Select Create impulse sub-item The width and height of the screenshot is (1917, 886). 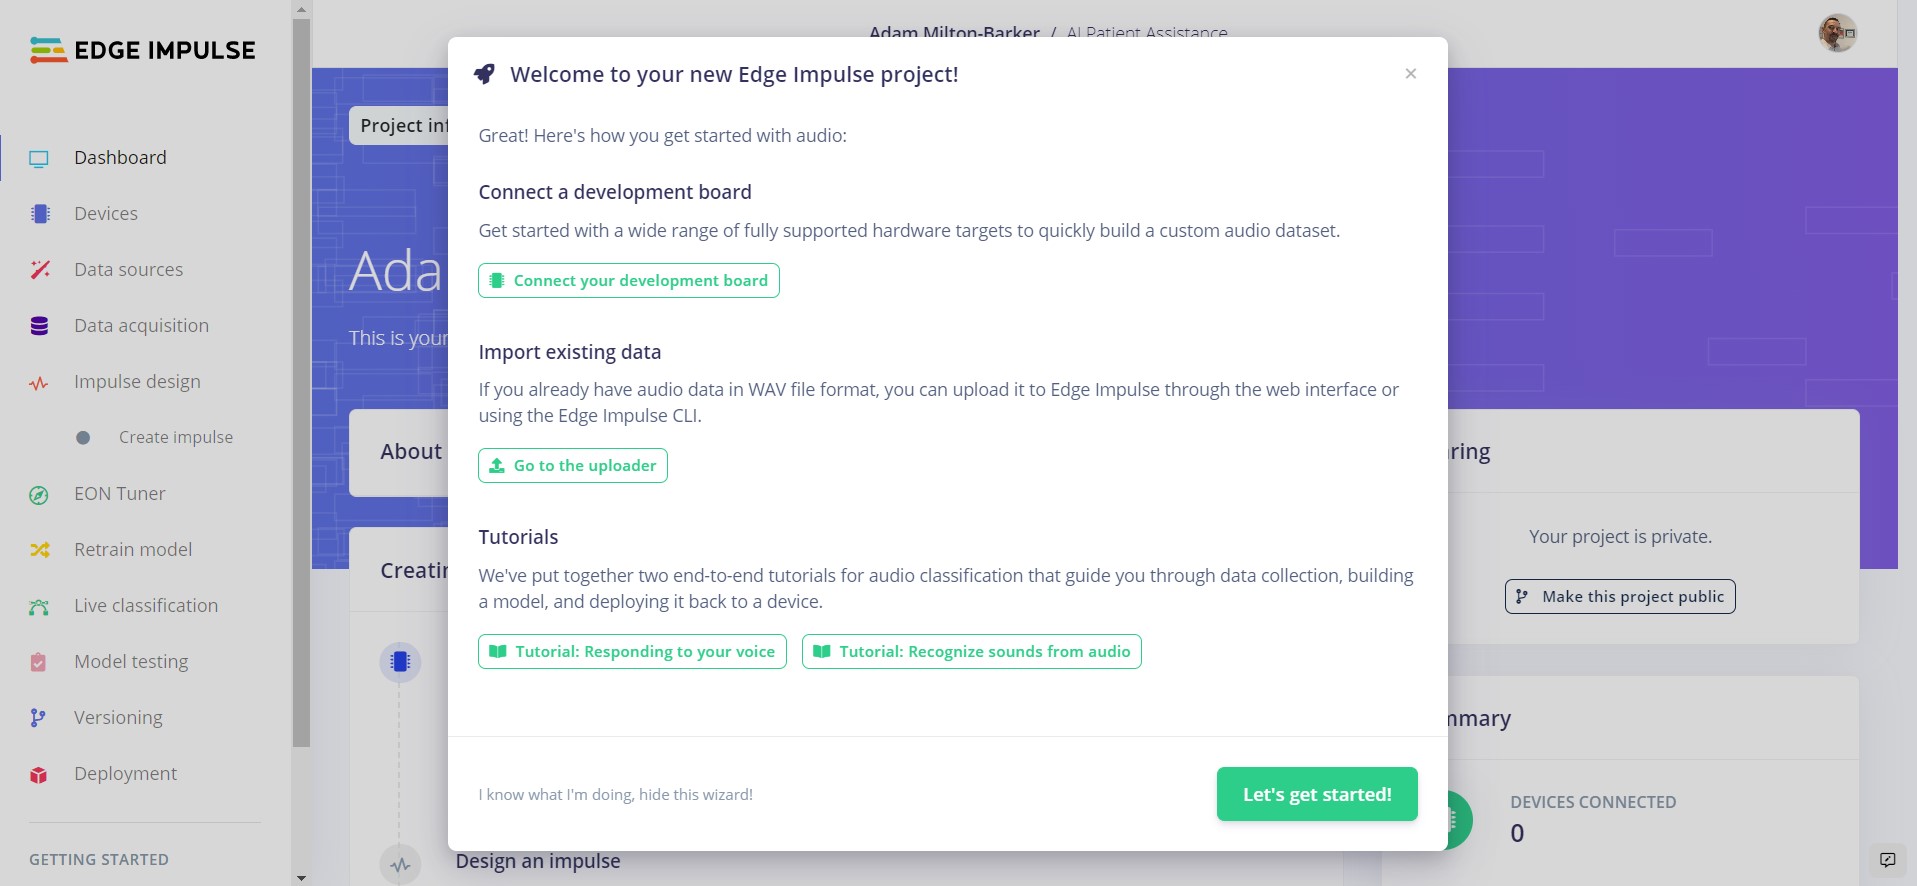pyautogui.click(x=176, y=438)
